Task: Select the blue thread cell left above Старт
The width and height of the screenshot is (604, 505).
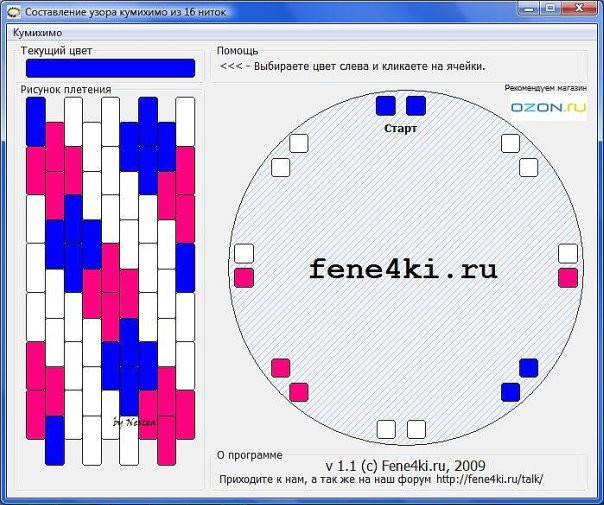Action: 386,106
